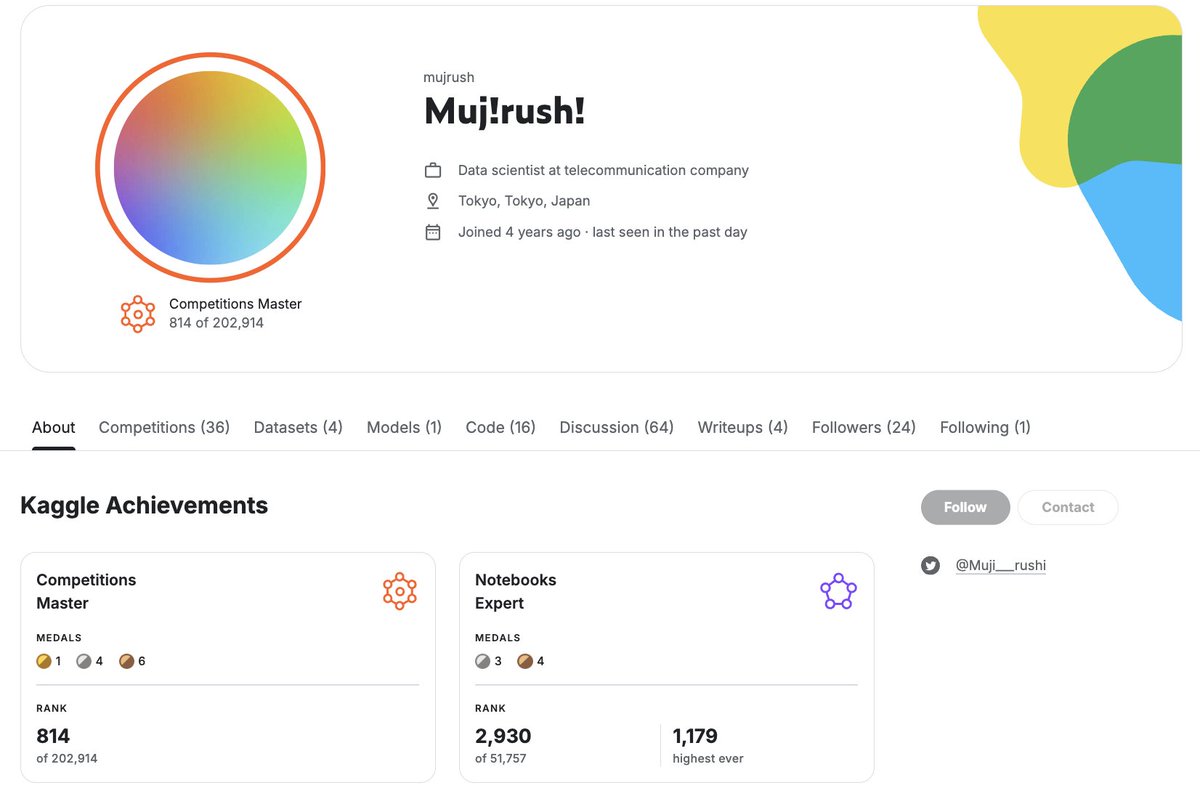
Task: Click the Joined 4 years ago text
Action: (x=519, y=232)
